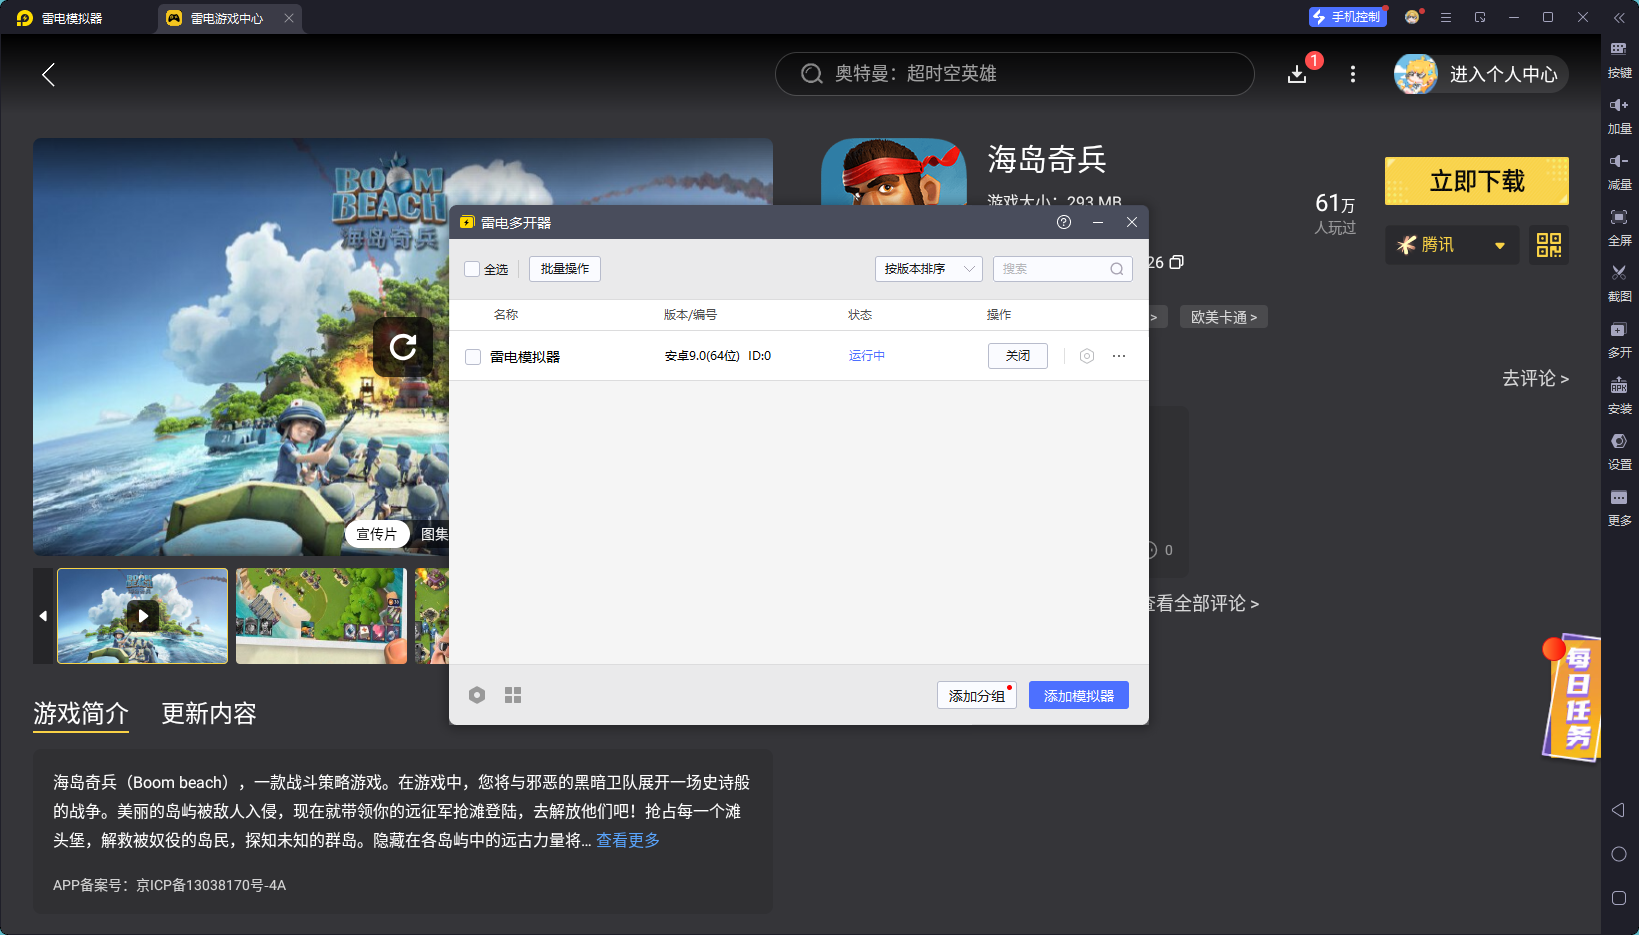Open 更新内容 tab
This screenshot has width=1639, height=935.
coord(209,713)
